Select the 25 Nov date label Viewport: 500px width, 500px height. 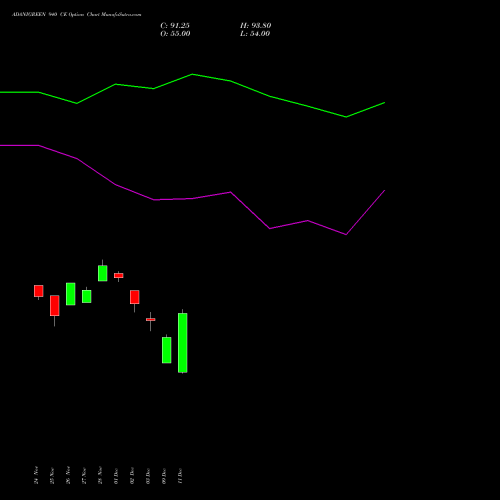(52, 475)
